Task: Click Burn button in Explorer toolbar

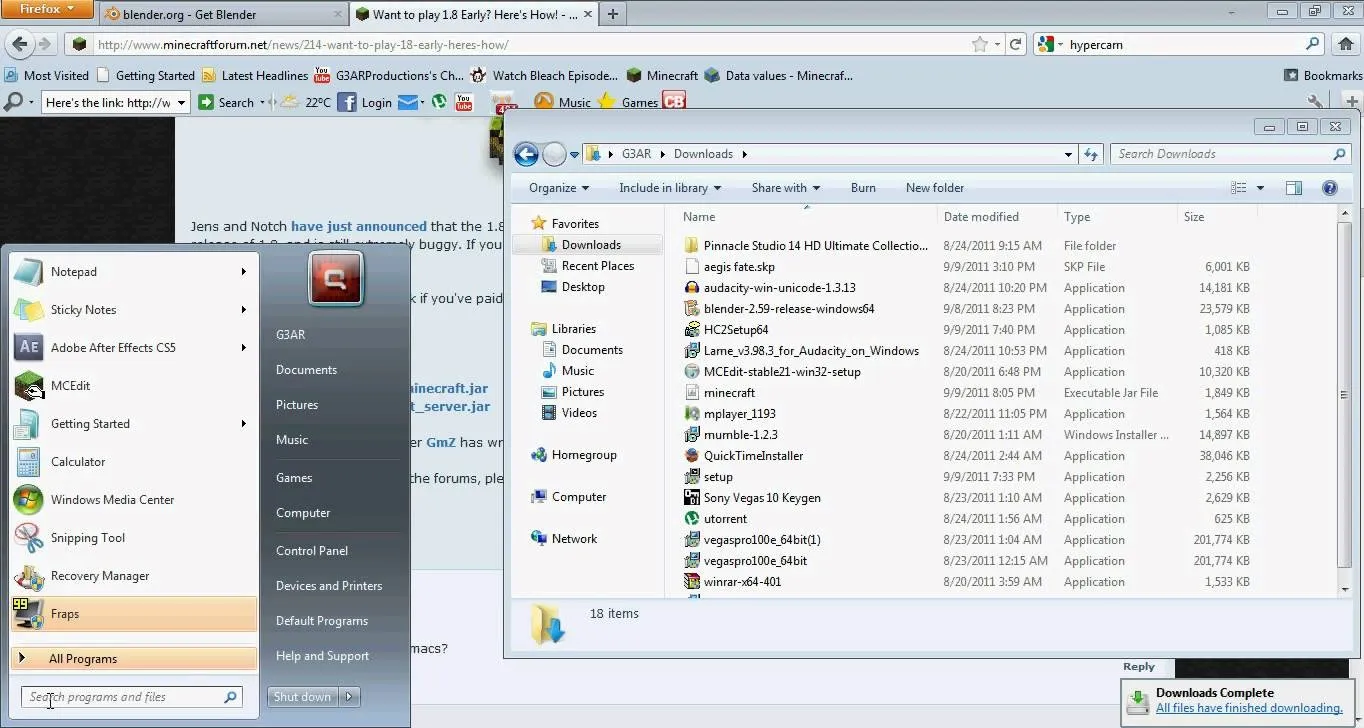Action: tap(863, 188)
